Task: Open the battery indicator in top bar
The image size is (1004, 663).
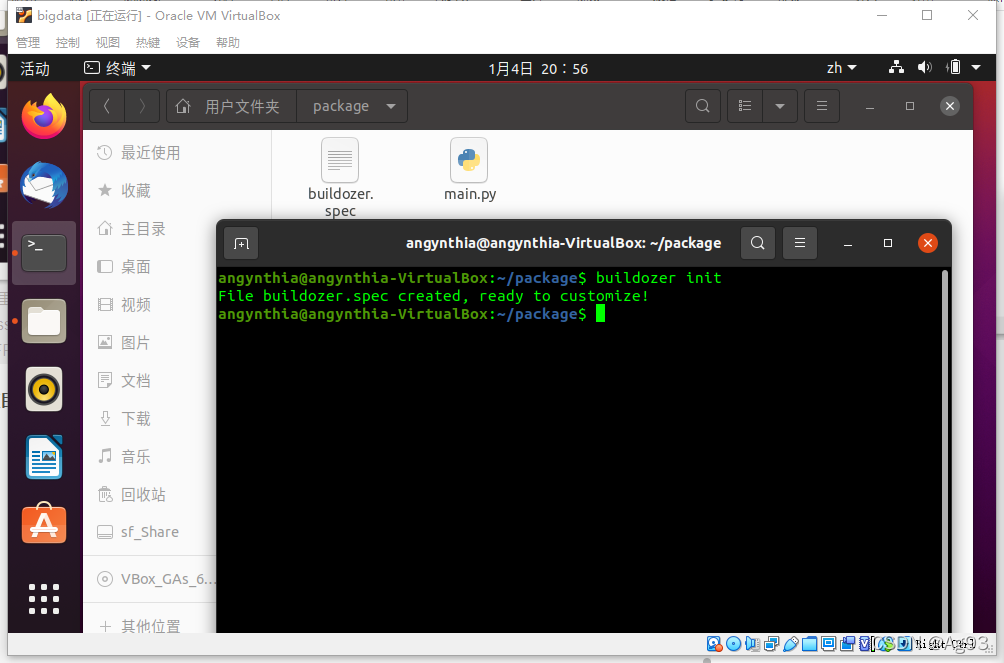Action: point(953,67)
